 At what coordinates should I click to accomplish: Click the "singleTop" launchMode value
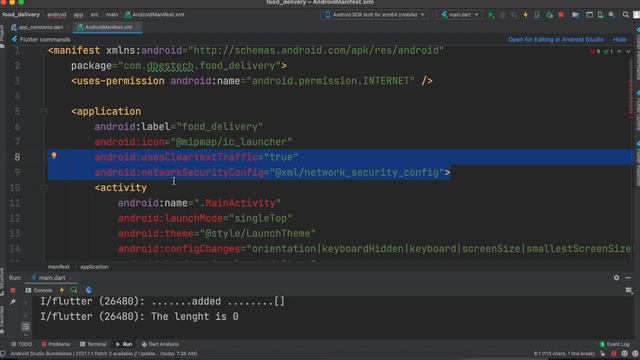(260, 218)
